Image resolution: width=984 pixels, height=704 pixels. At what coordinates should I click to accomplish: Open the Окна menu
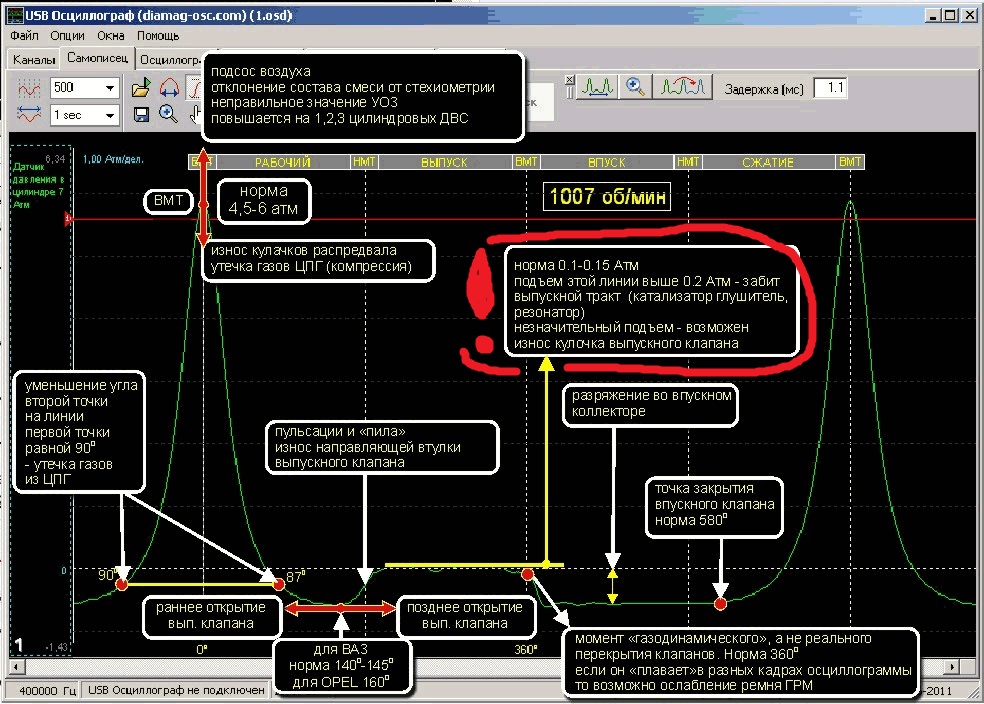click(111, 35)
